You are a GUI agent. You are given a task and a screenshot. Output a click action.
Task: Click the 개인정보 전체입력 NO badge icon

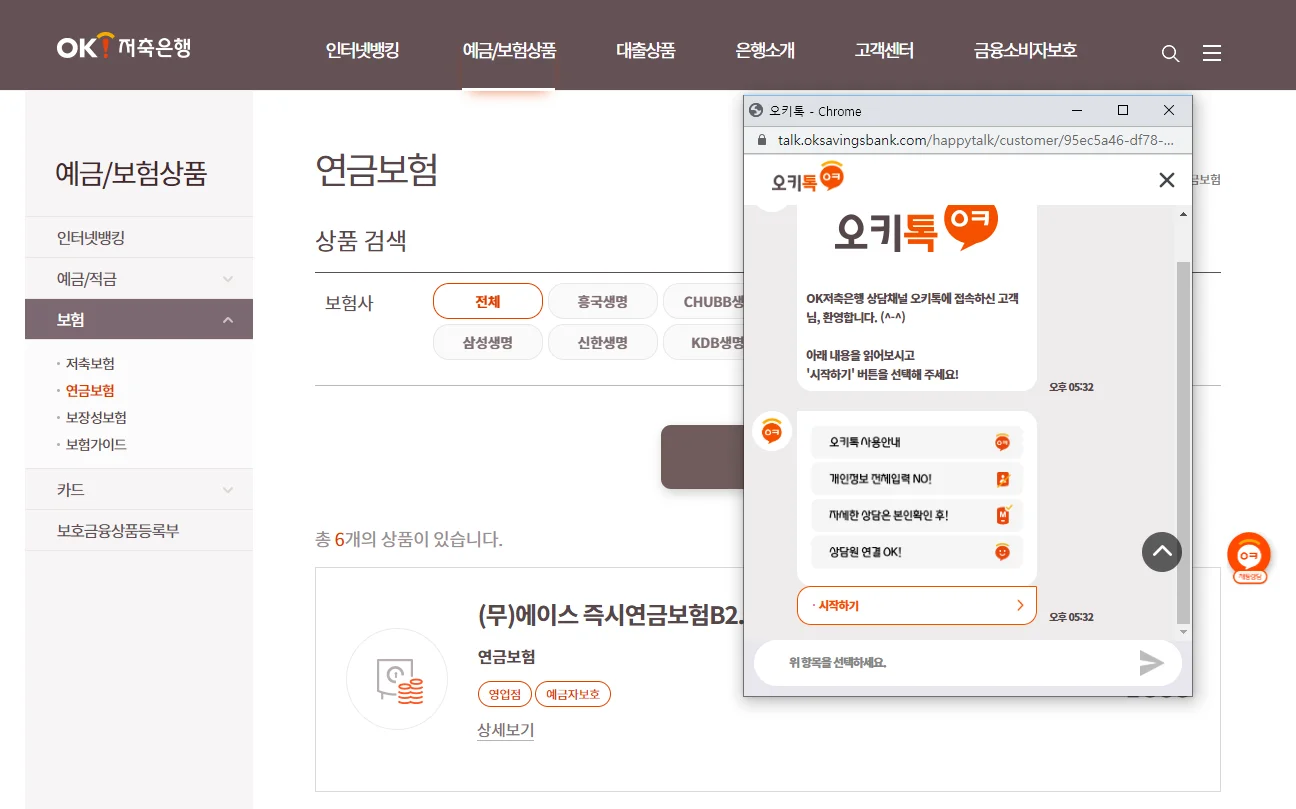coord(1000,479)
